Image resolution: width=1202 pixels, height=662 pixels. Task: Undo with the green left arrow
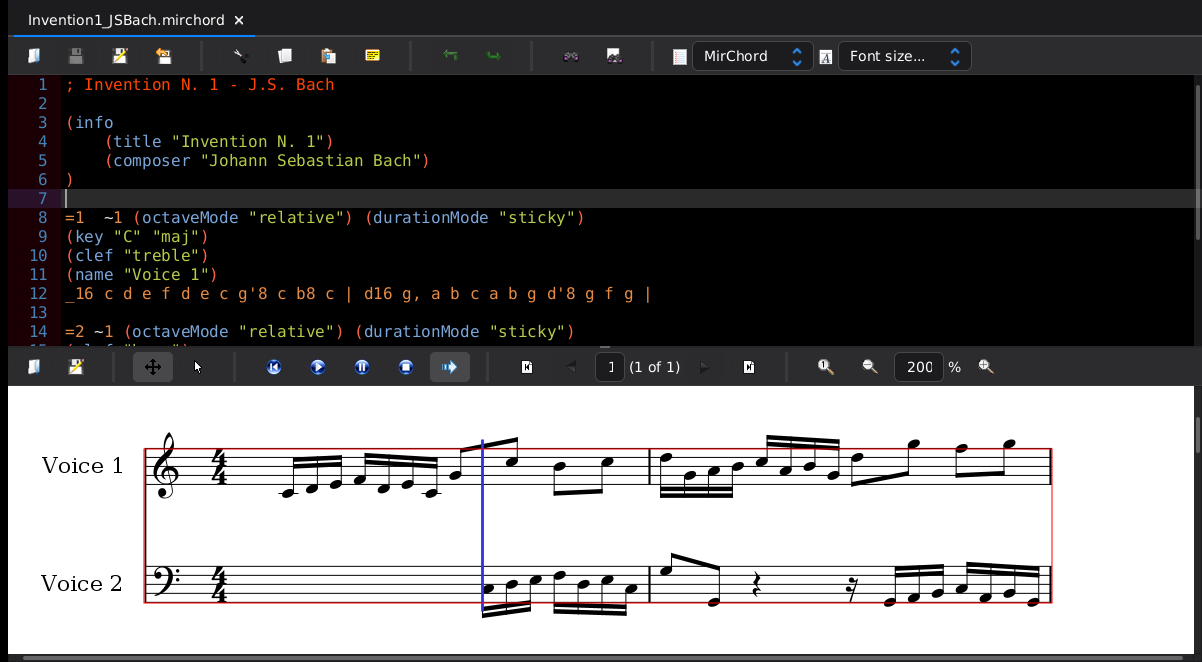click(450, 56)
